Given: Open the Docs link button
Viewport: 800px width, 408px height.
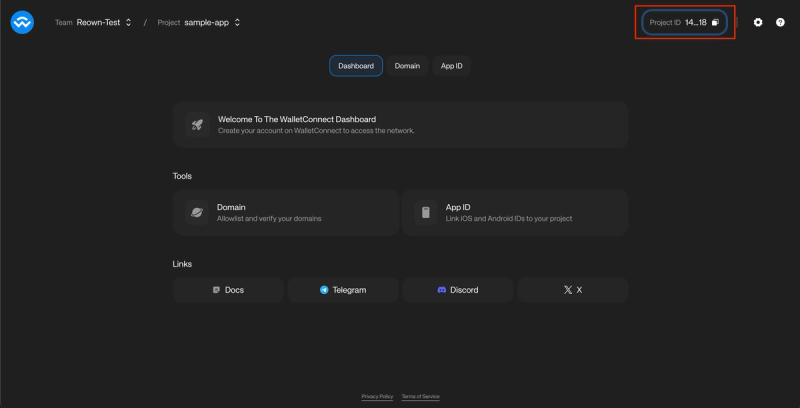Looking at the screenshot, I should 228,290.
